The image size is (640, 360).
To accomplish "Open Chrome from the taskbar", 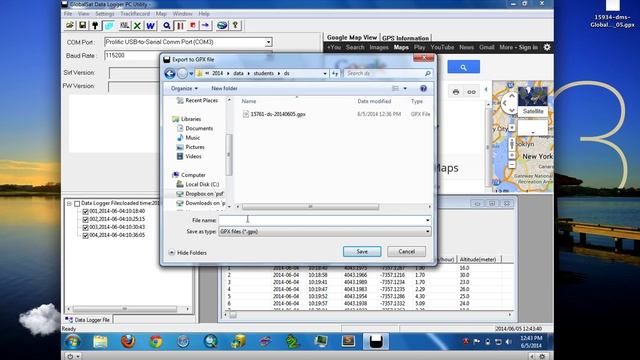I will (x=156, y=341).
